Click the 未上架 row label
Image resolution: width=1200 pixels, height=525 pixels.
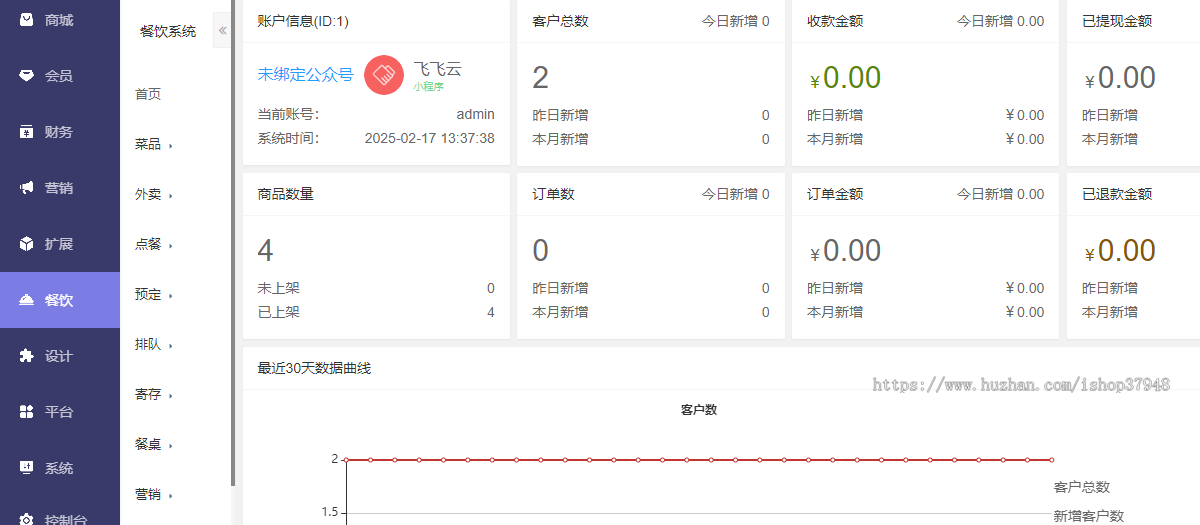279,288
